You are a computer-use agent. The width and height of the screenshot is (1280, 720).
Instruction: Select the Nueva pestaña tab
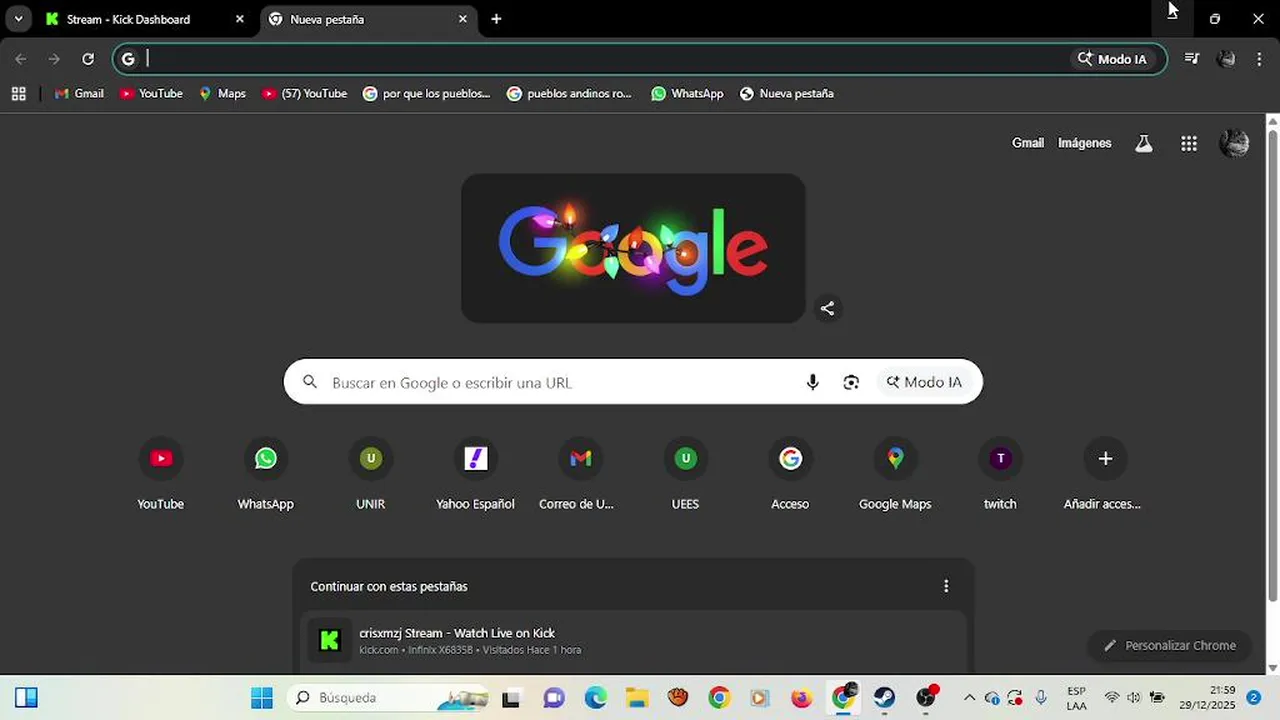tap(367, 19)
